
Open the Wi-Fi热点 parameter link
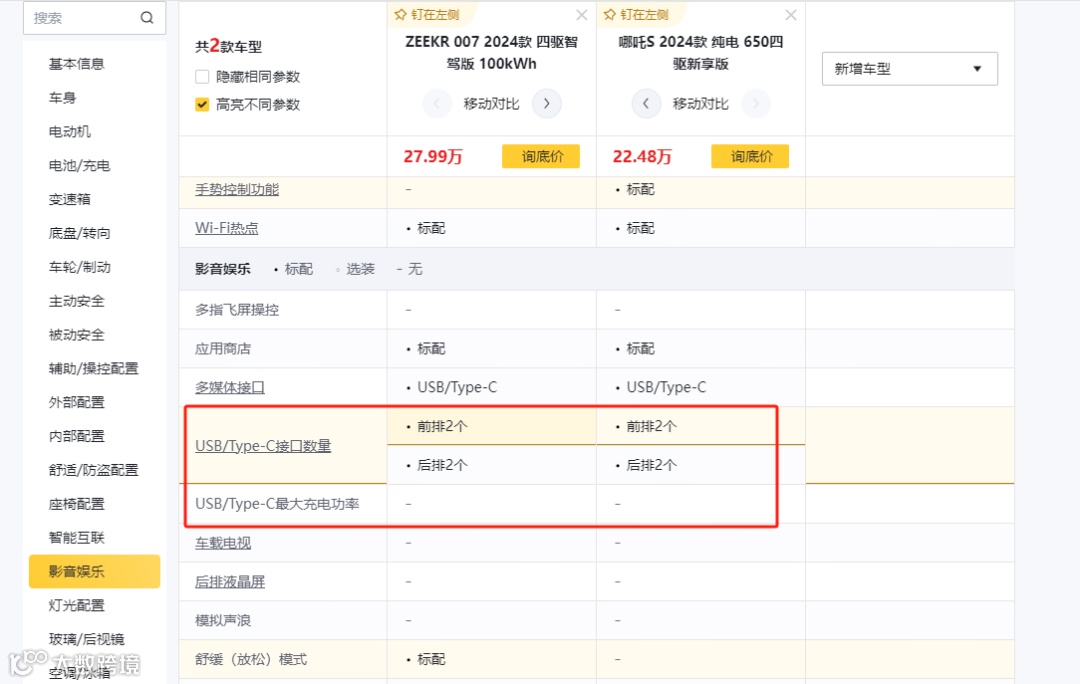tap(227, 228)
